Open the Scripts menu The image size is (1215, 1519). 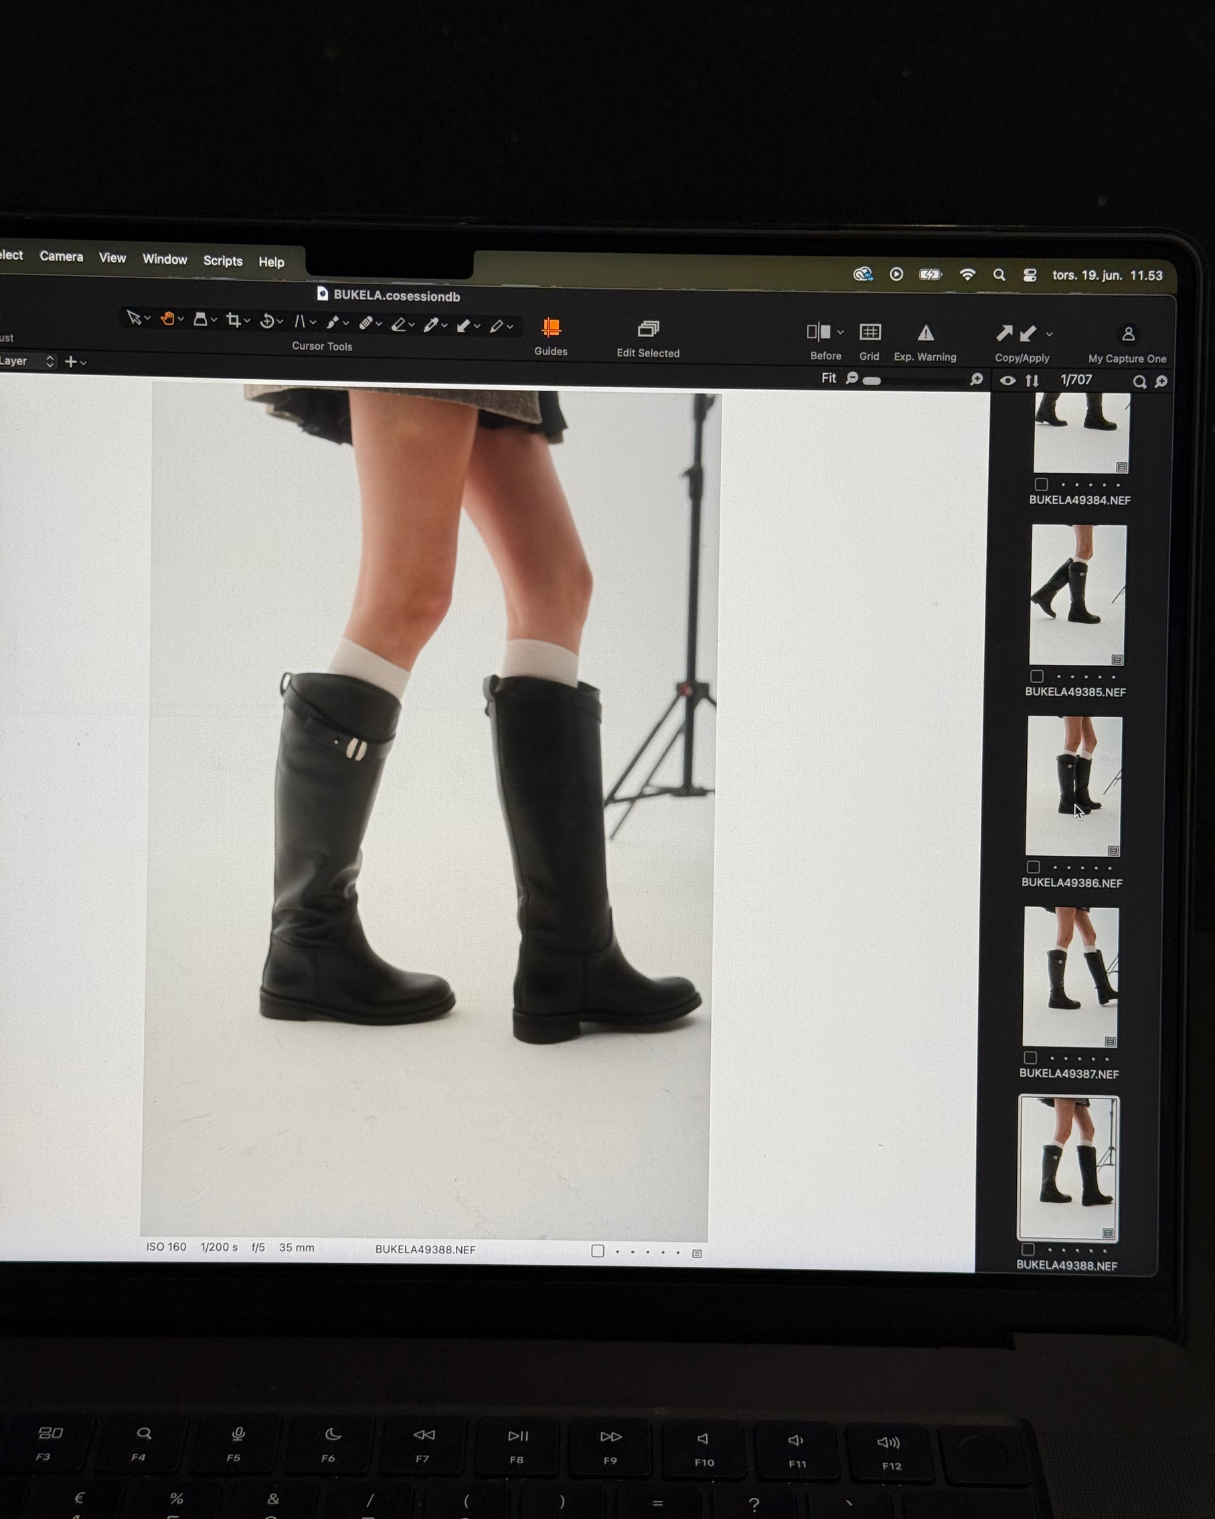coord(222,261)
